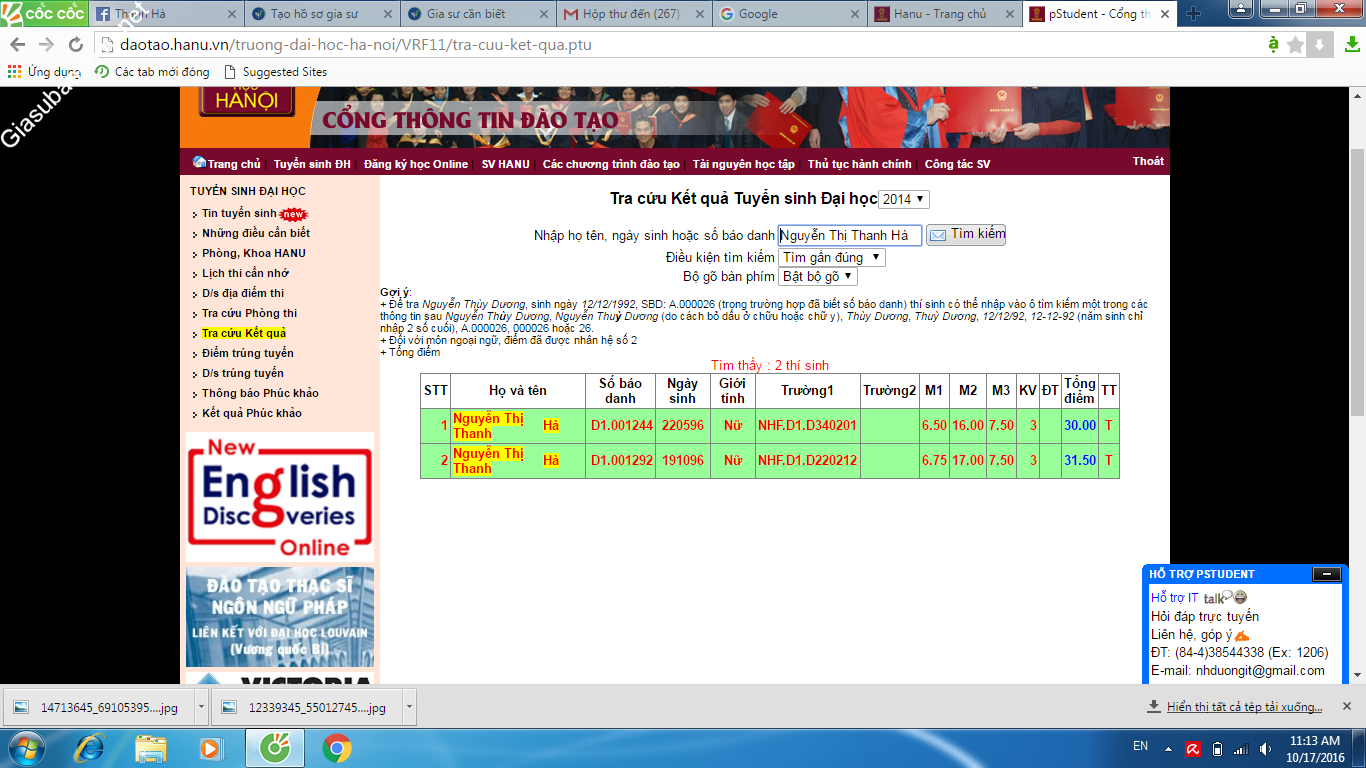Open Google Chrome from the taskbar
The width and height of the screenshot is (1366, 768).
pyautogui.click(x=337, y=747)
